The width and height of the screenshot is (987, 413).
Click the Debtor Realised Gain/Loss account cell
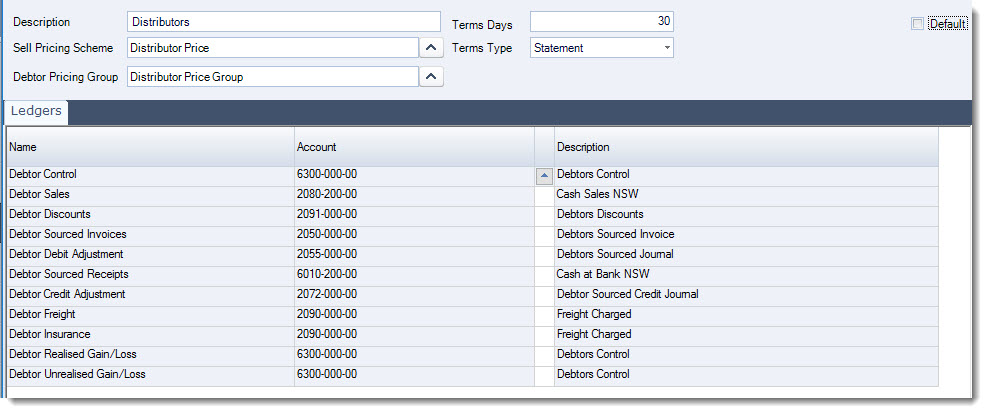[x=414, y=354]
